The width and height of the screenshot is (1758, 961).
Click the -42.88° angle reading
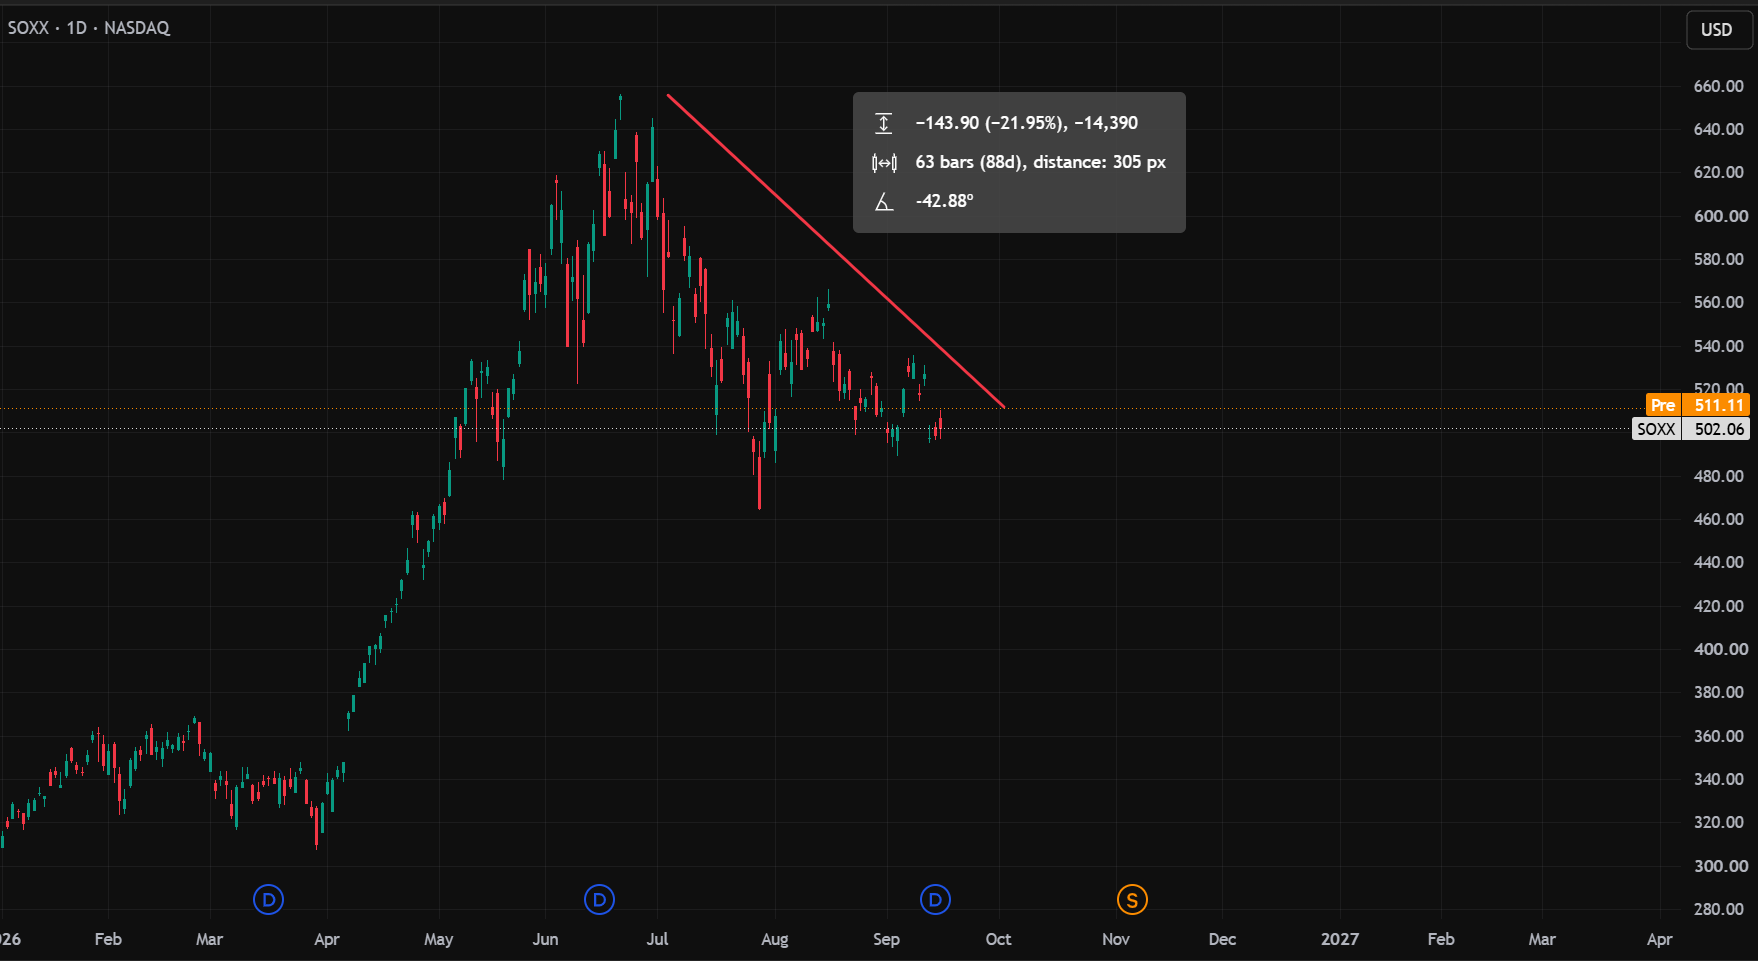tap(944, 201)
